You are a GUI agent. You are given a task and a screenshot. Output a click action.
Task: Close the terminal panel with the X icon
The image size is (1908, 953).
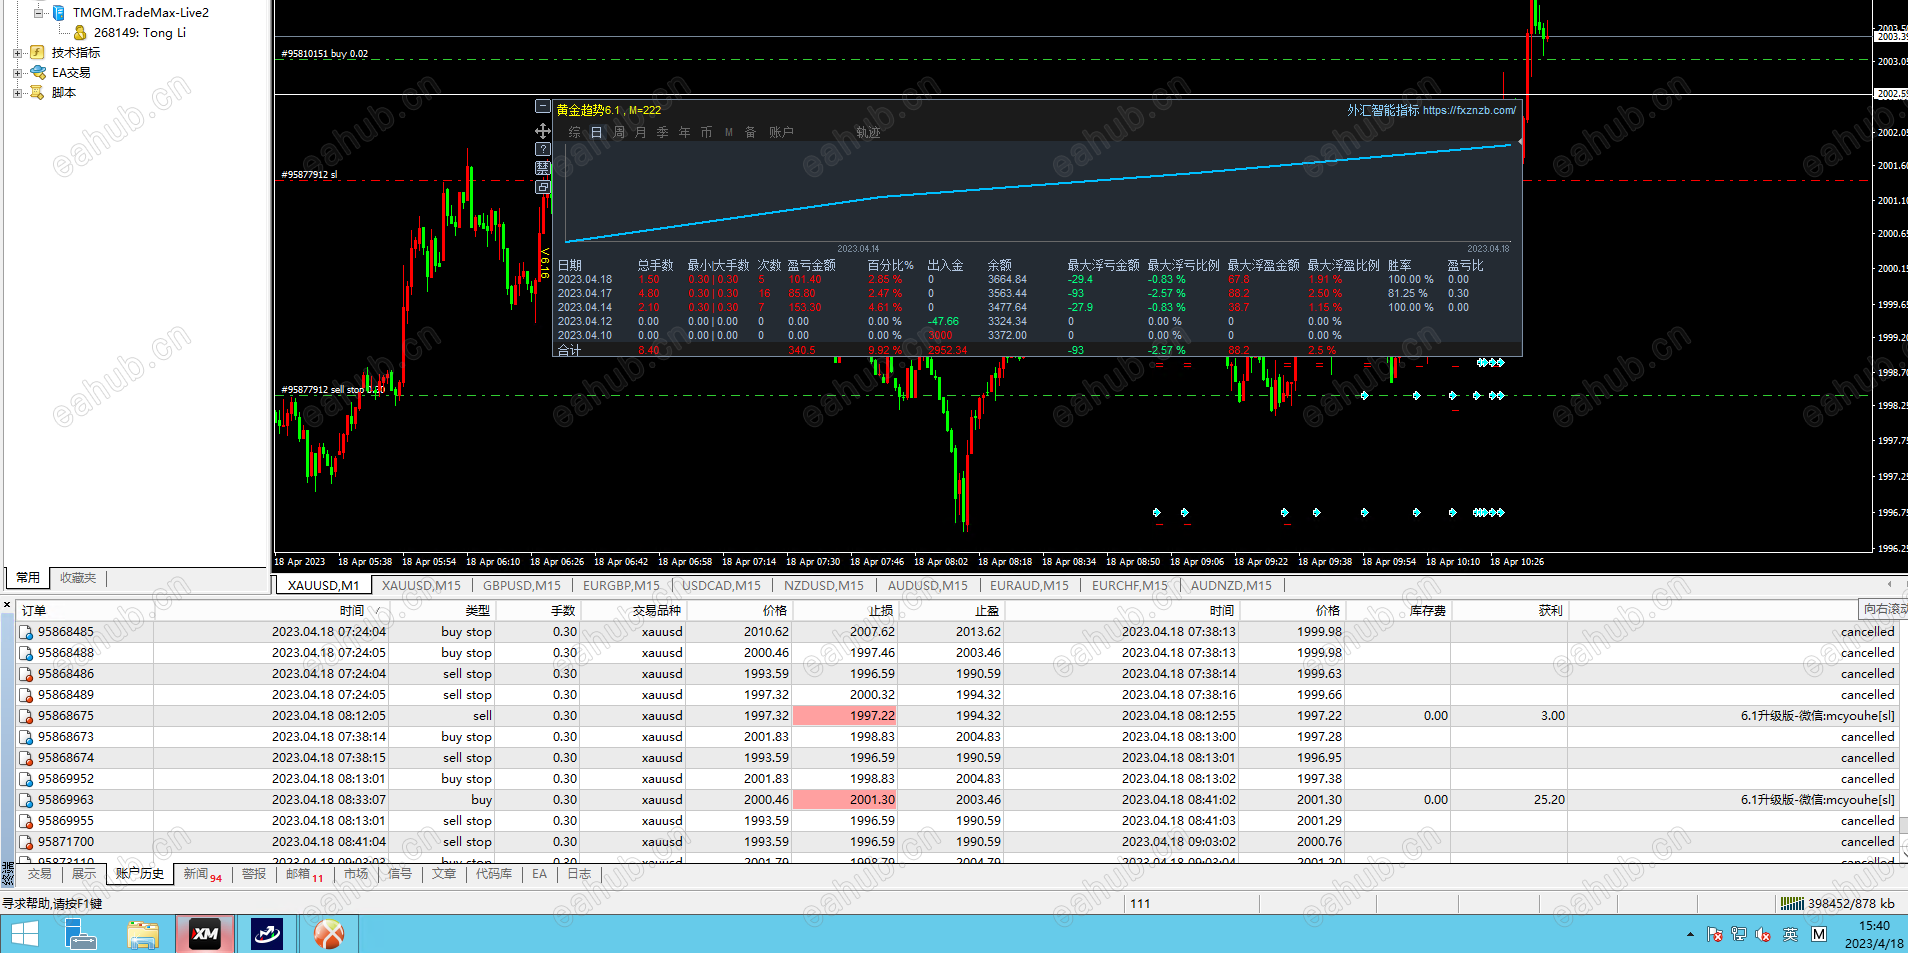click(7, 606)
